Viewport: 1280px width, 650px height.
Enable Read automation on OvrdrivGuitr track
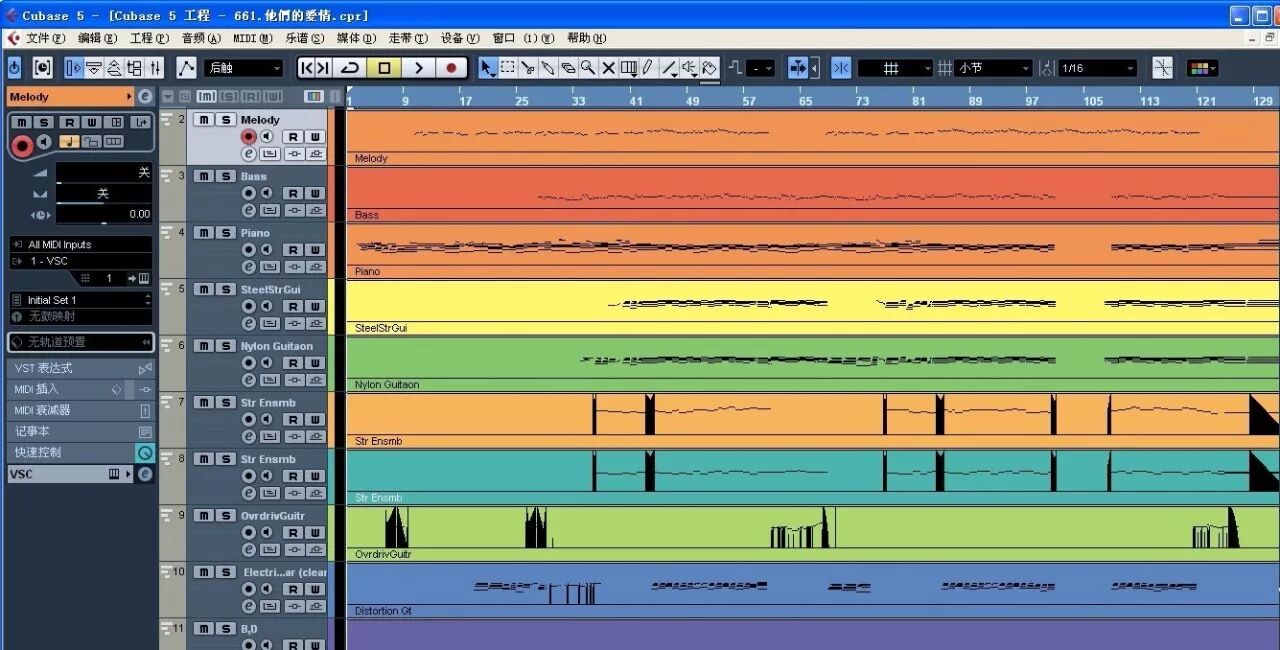(294, 533)
